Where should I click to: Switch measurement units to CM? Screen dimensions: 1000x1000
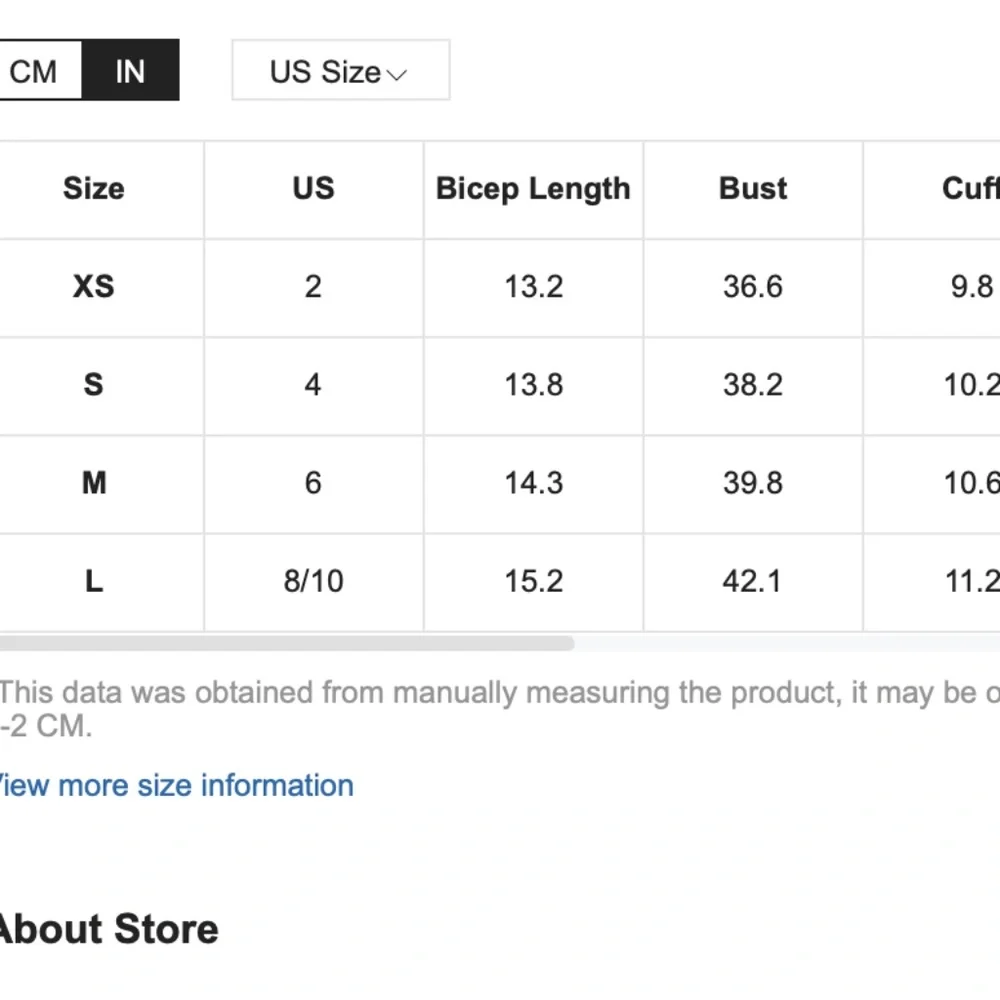tap(35, 71)
